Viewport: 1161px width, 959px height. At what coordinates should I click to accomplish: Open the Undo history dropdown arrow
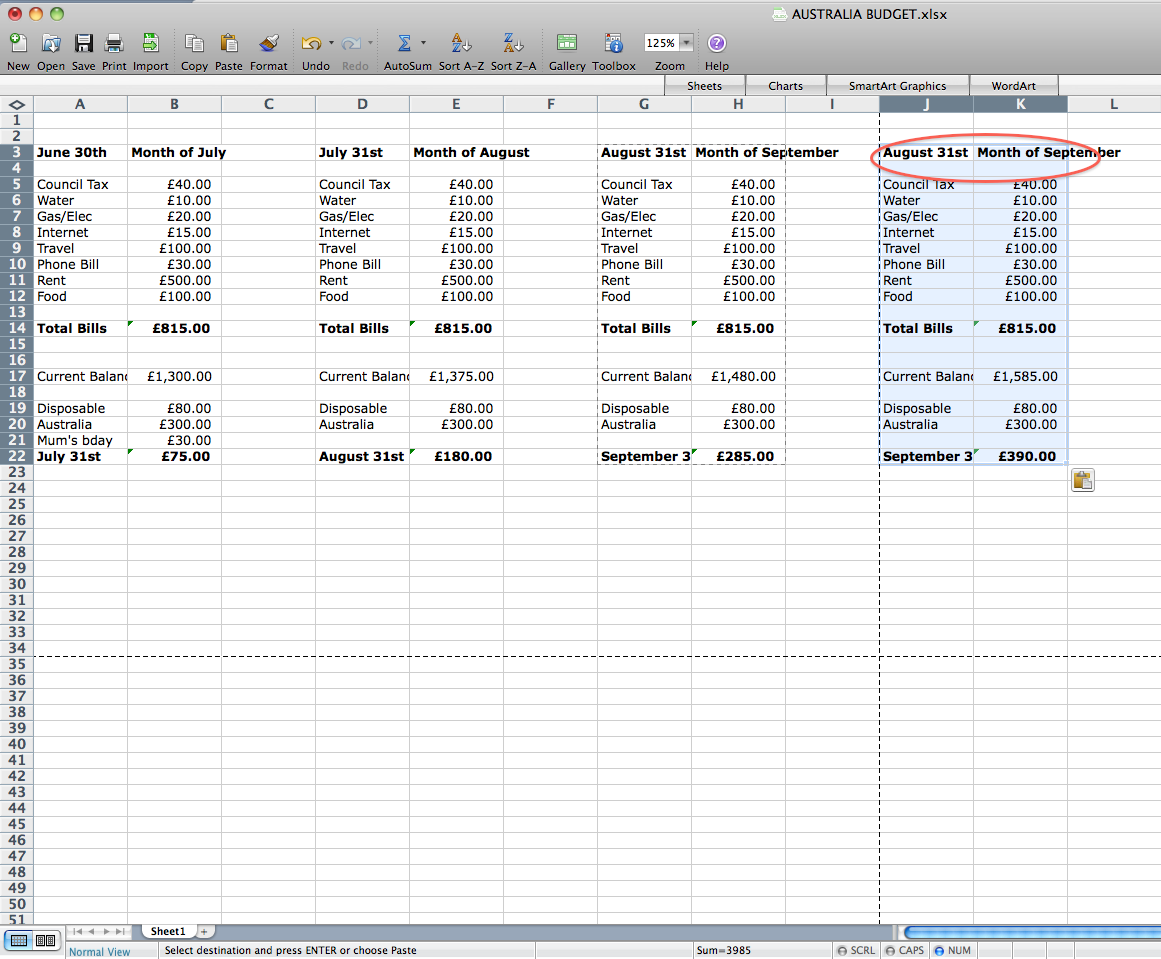coord(331,43)
